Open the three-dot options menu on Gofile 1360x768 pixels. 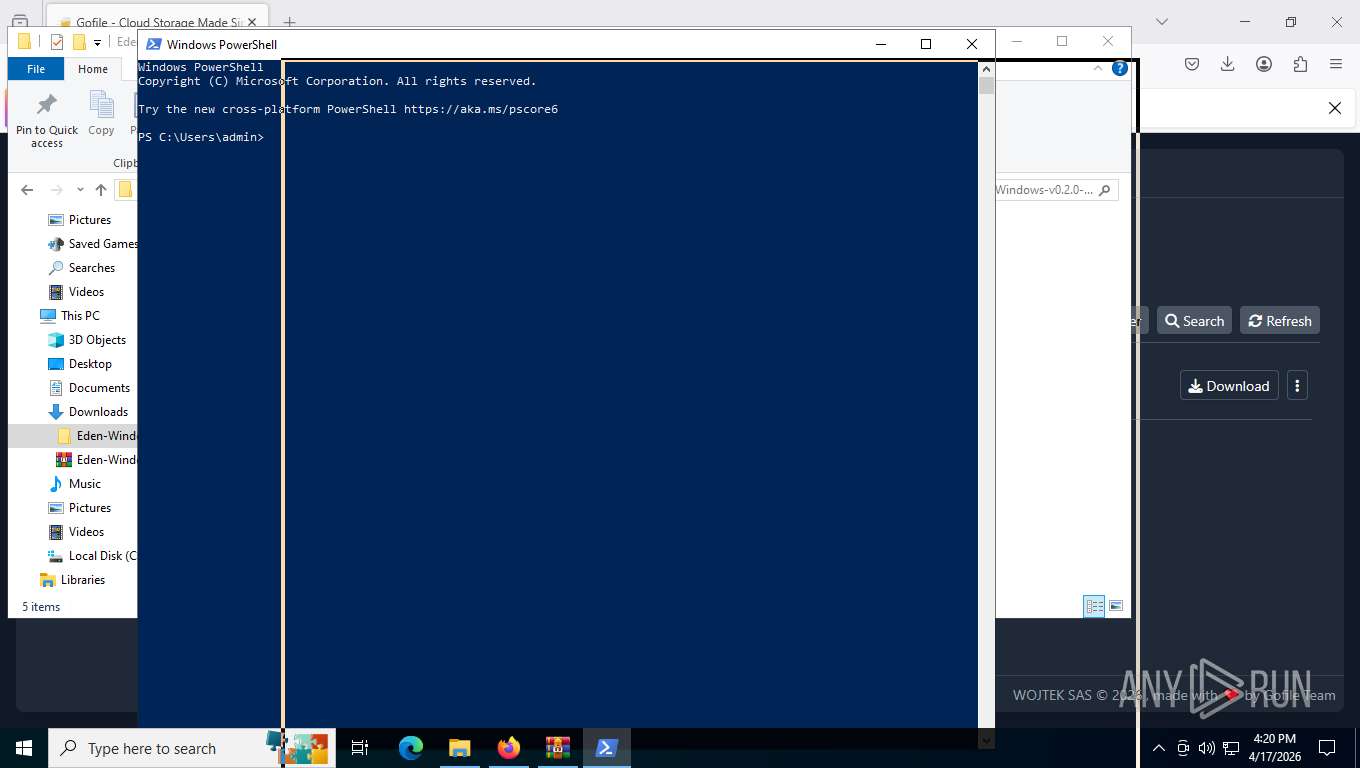1297,386
